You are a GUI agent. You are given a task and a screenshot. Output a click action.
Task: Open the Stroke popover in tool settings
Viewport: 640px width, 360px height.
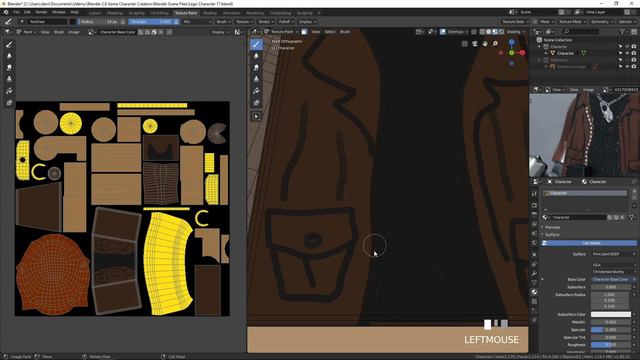pos(265,22)
